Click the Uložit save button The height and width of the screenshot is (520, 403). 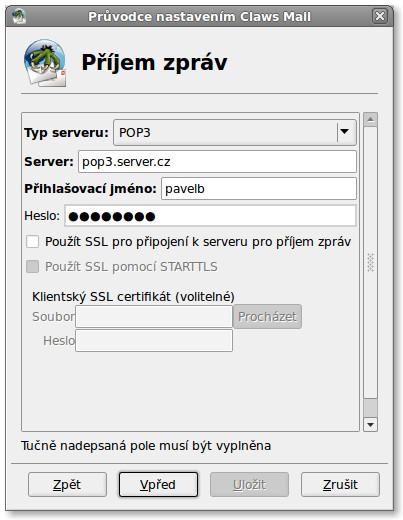249,484
